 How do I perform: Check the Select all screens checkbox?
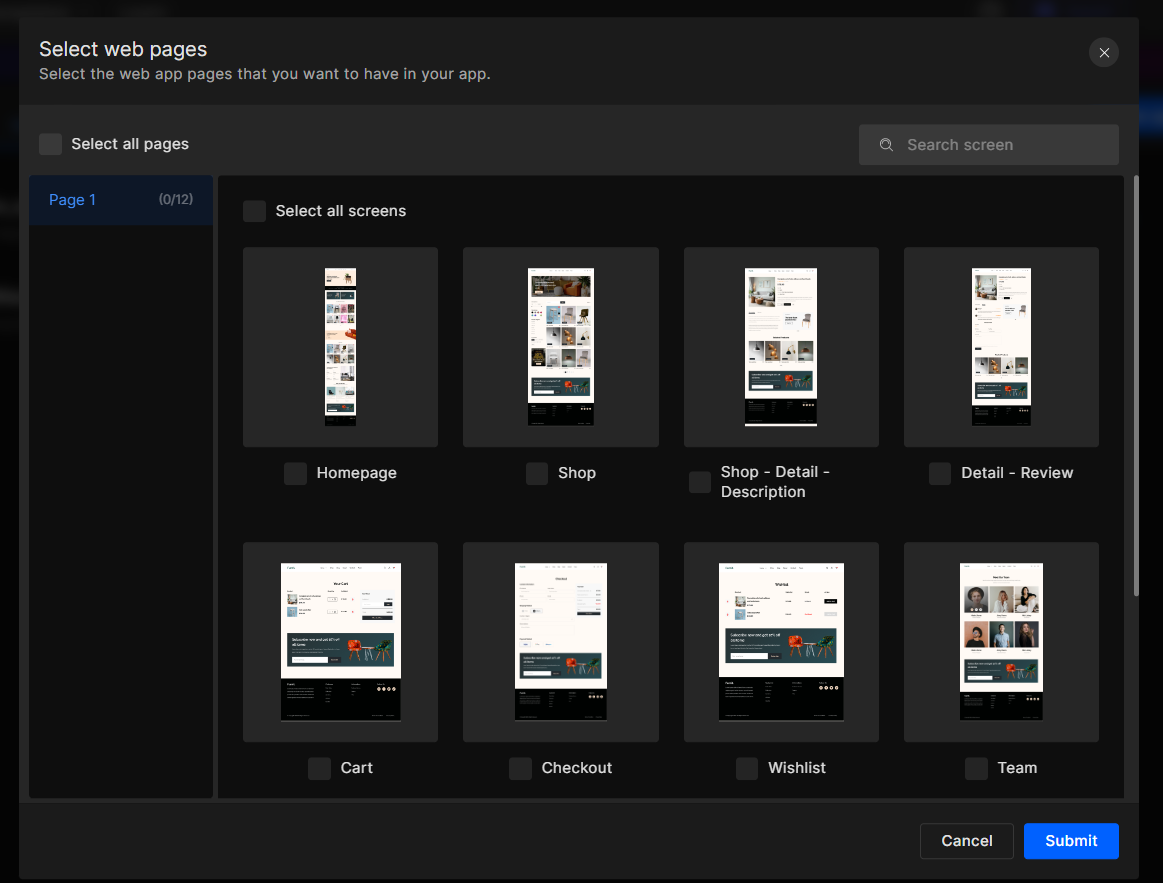254,211
